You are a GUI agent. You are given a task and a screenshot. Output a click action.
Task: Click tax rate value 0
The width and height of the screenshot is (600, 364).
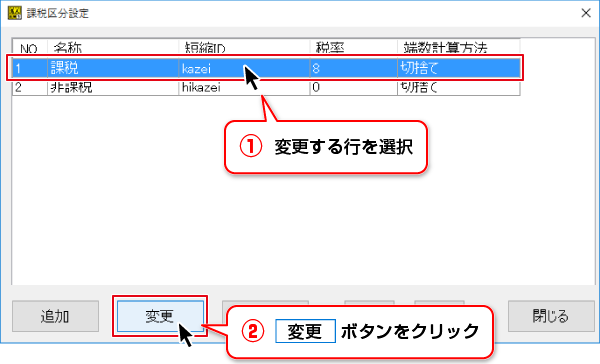pyautogui.click(x=354, y=87)
